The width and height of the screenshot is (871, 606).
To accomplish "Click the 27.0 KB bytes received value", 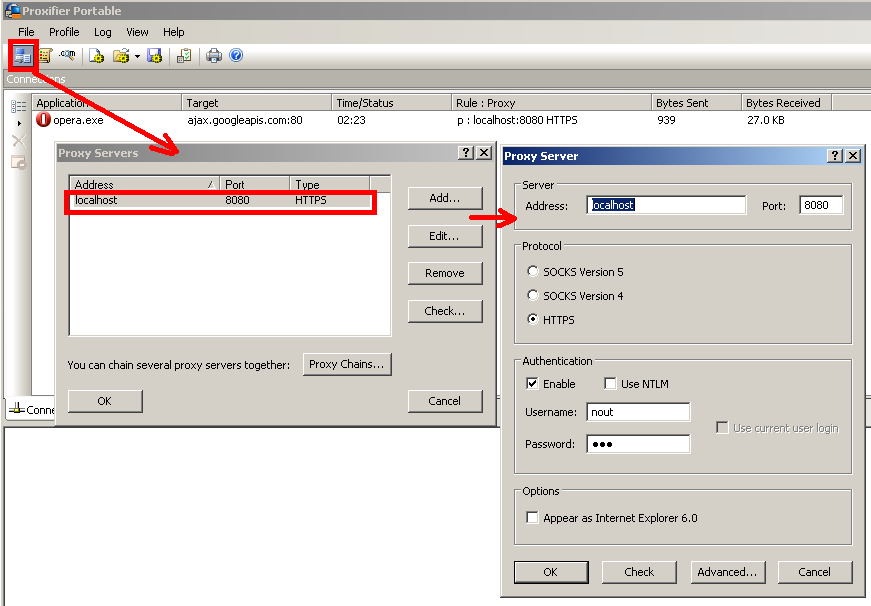I will click(x=765, y=120).
